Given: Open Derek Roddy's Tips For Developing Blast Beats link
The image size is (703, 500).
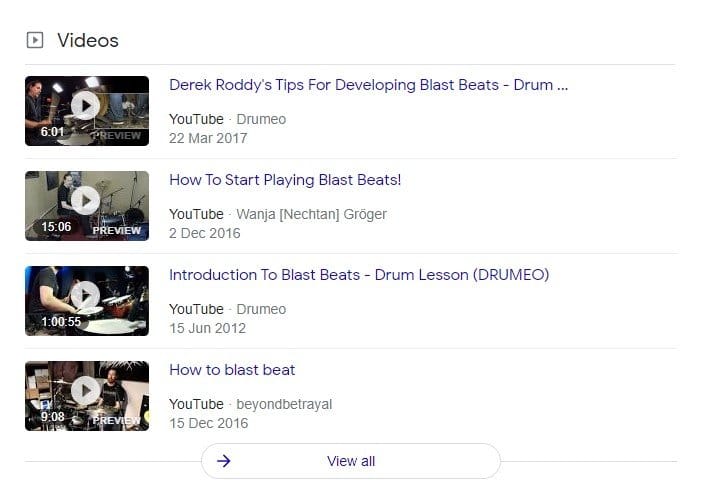Looking at the screenshot, I should tap(369, 85).
